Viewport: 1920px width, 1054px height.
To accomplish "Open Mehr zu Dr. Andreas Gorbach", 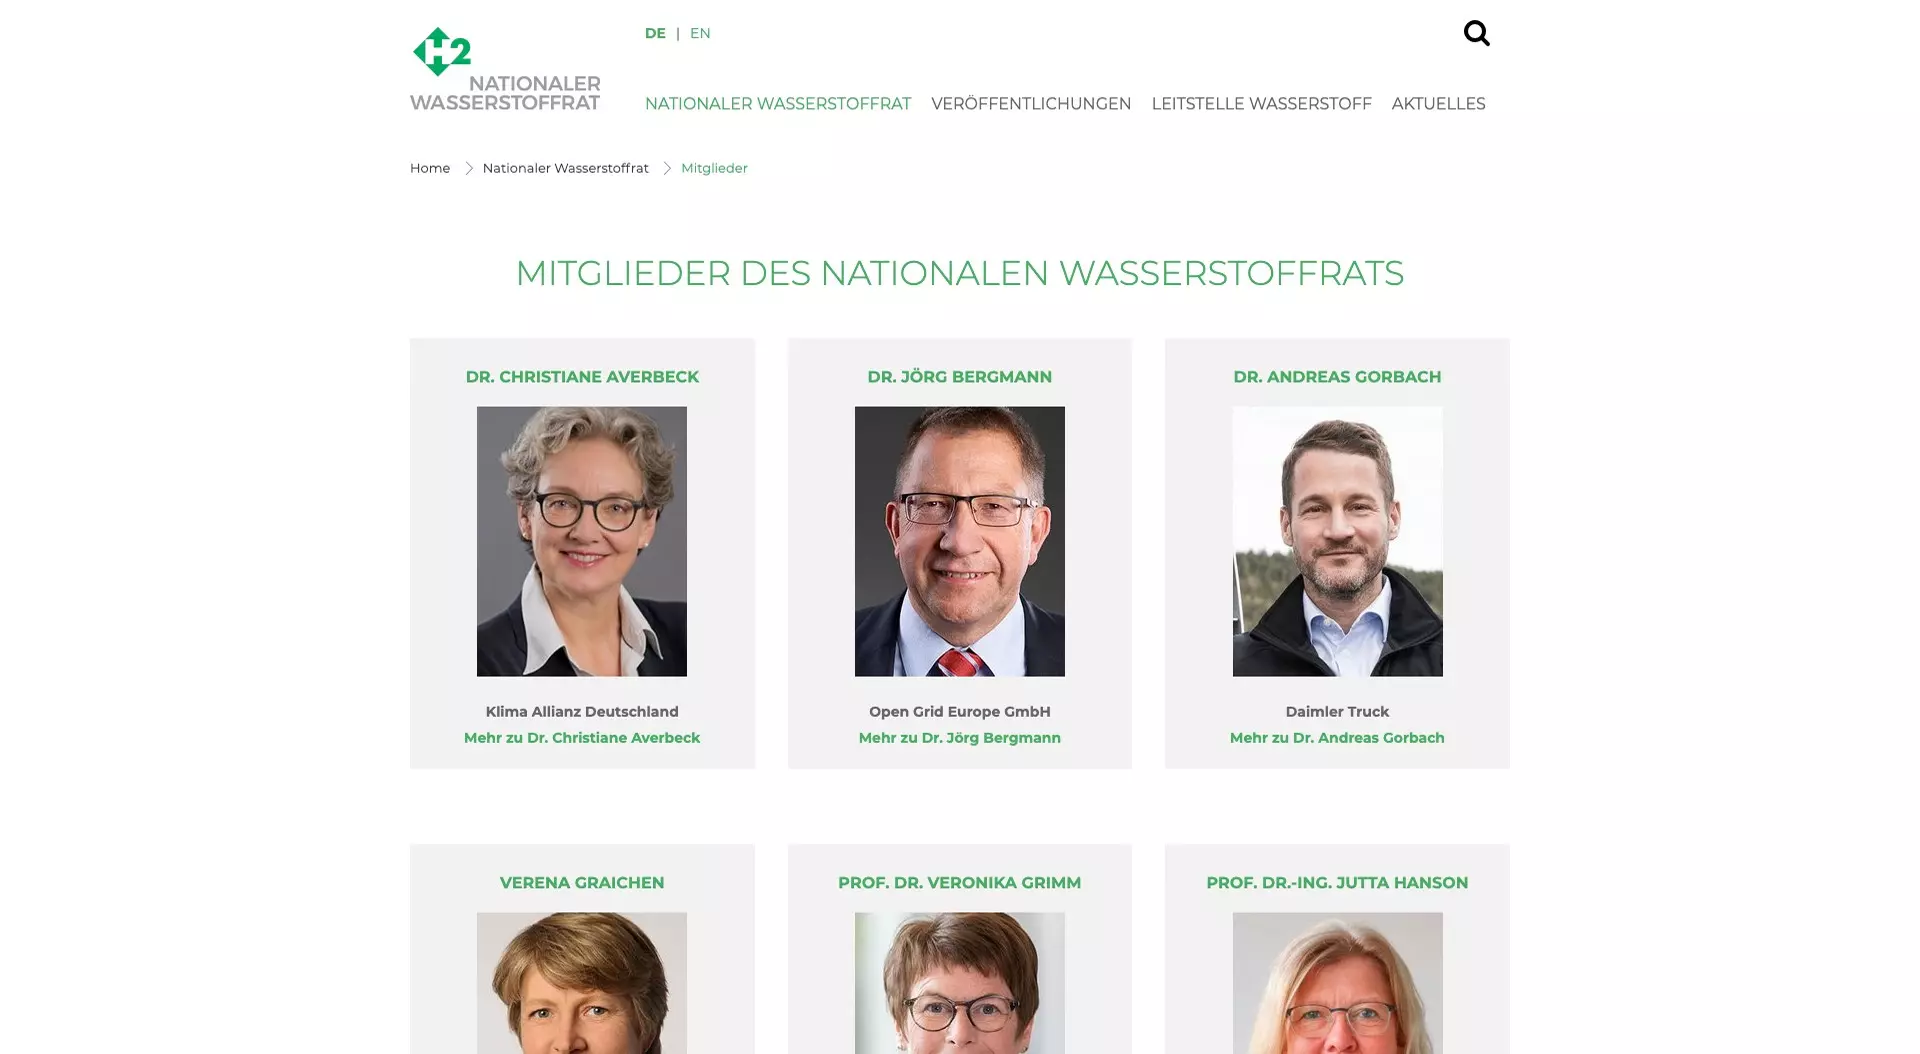I will click(1337, 738).
